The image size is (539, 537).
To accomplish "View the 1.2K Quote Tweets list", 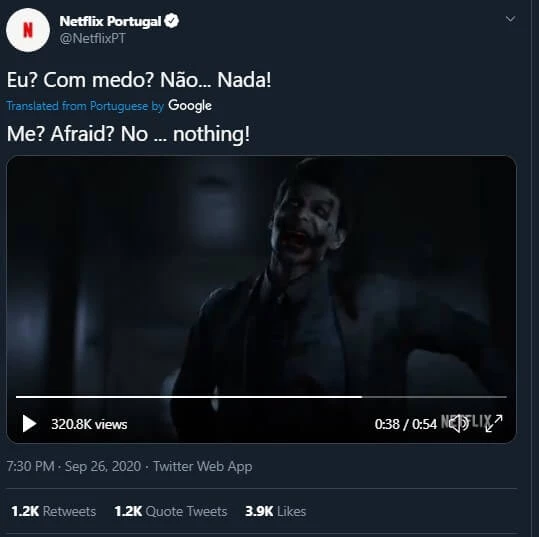I will click(x=171, y=511).
